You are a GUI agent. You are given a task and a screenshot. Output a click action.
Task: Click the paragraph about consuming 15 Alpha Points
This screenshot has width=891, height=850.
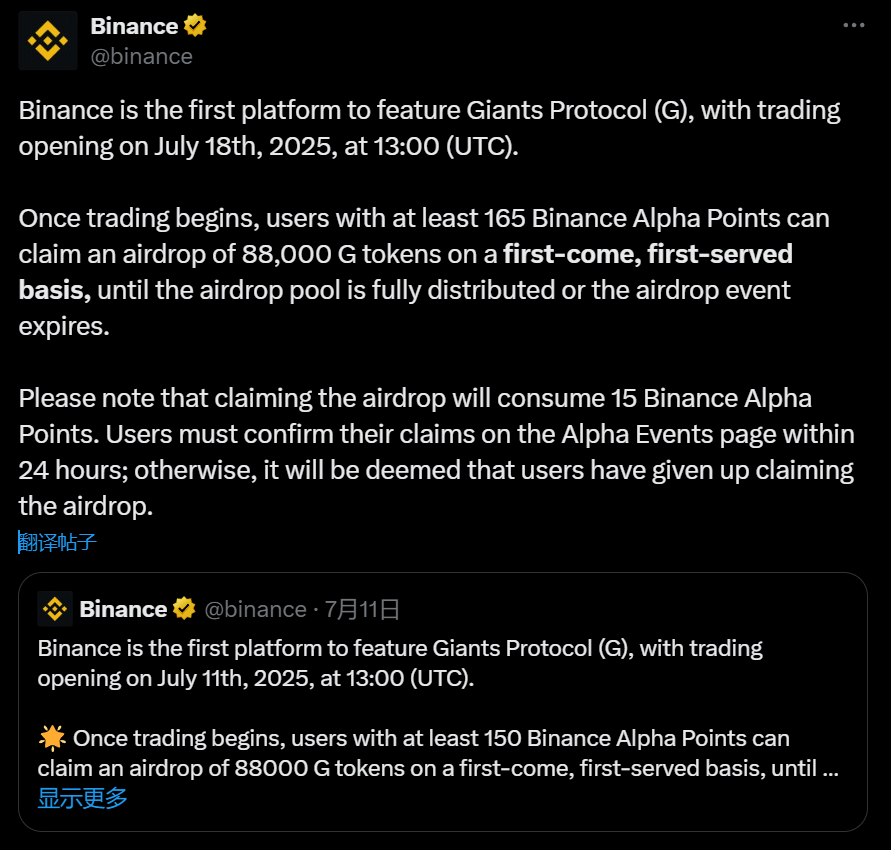coord(435,452)
